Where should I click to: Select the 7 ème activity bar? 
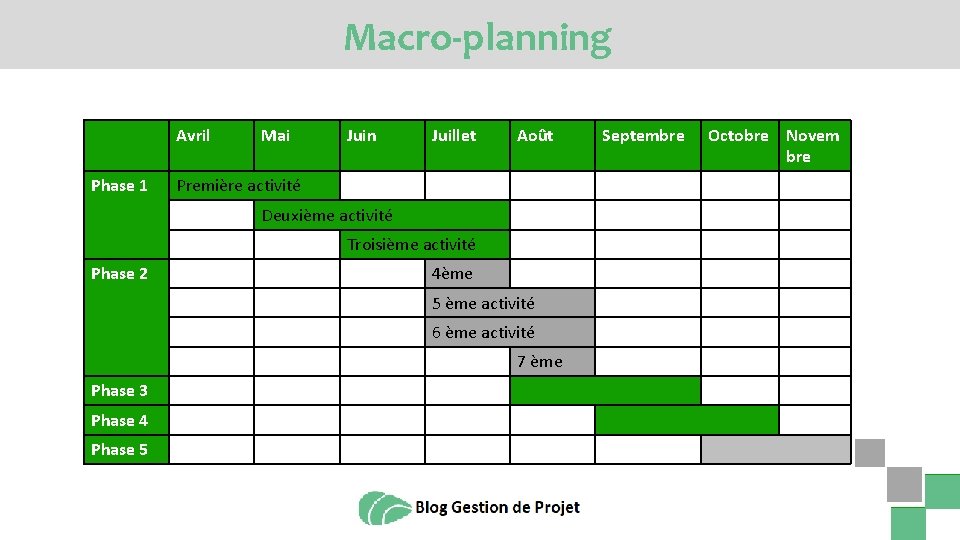tap(552, 361)
